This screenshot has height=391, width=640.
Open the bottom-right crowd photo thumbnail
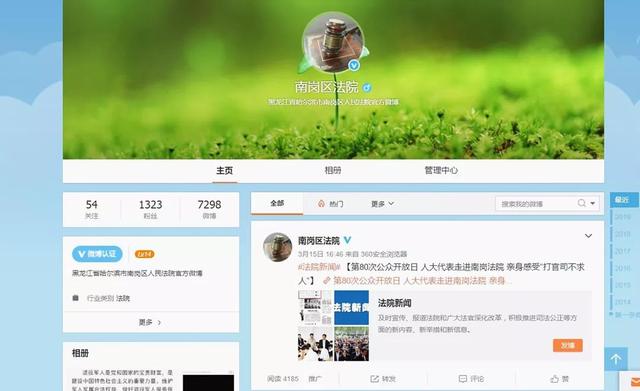[x=351, y=344]
